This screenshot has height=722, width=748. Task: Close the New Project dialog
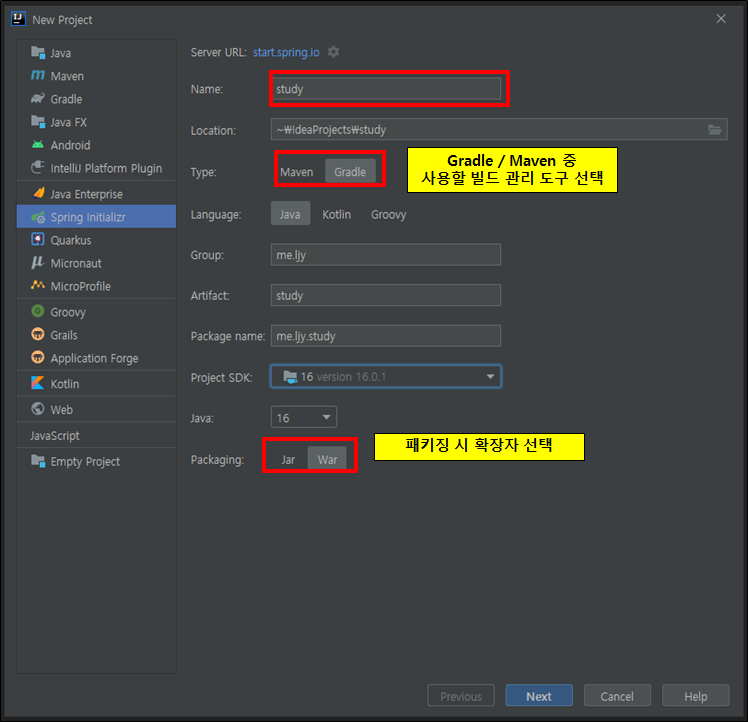(x=721, y=19)
